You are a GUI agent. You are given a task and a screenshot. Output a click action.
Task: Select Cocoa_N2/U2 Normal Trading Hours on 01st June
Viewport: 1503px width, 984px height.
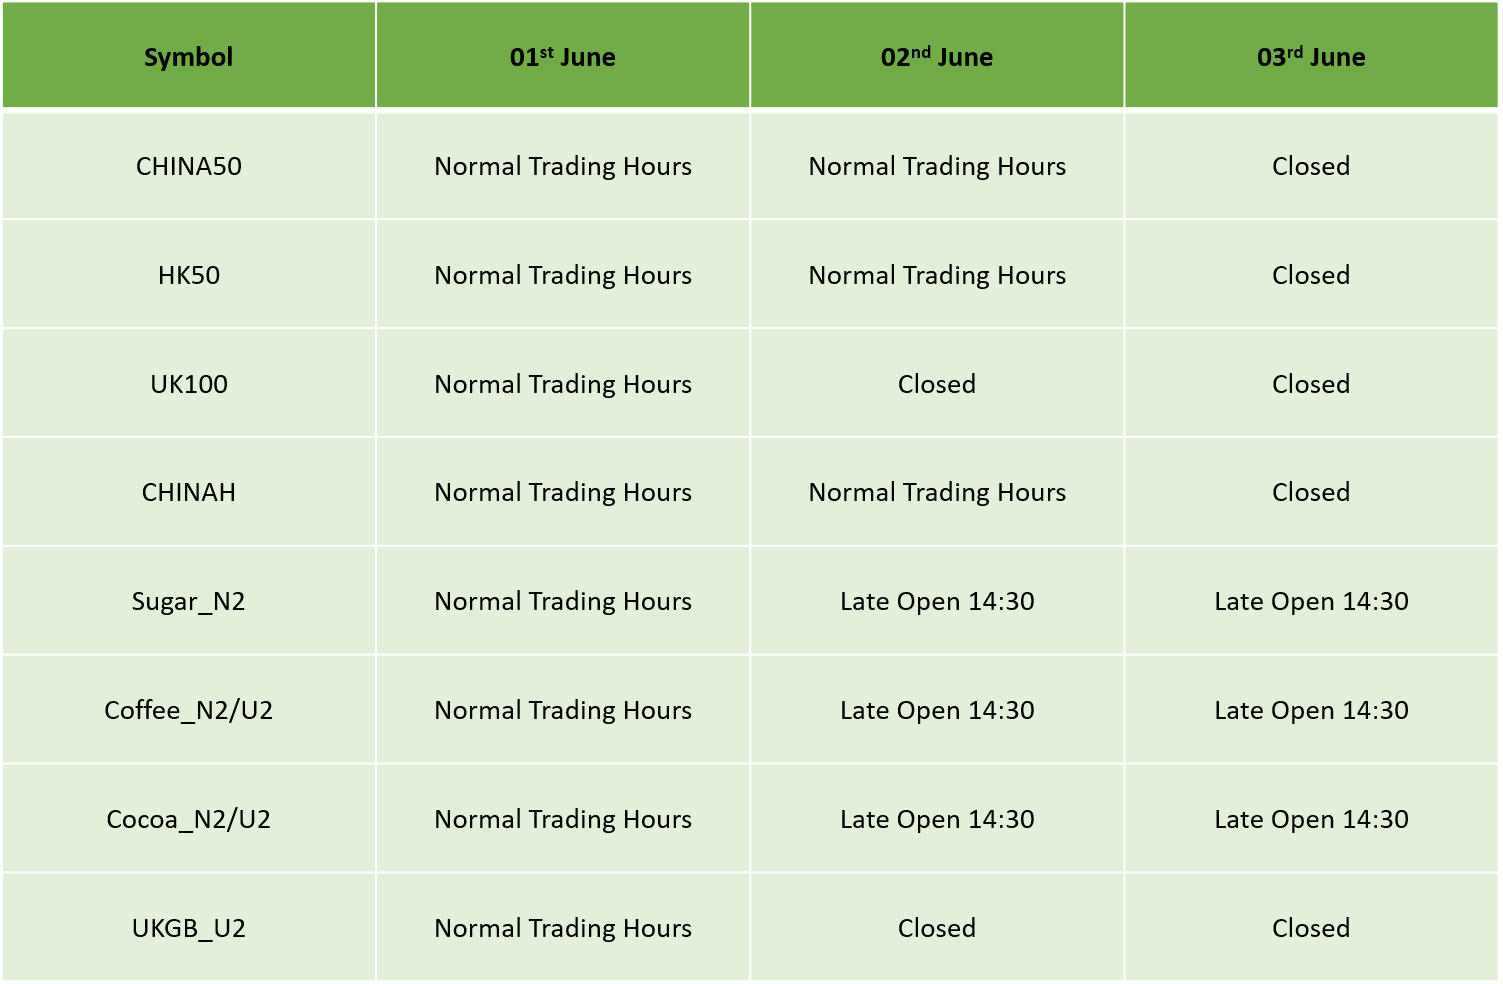[562, 819]
